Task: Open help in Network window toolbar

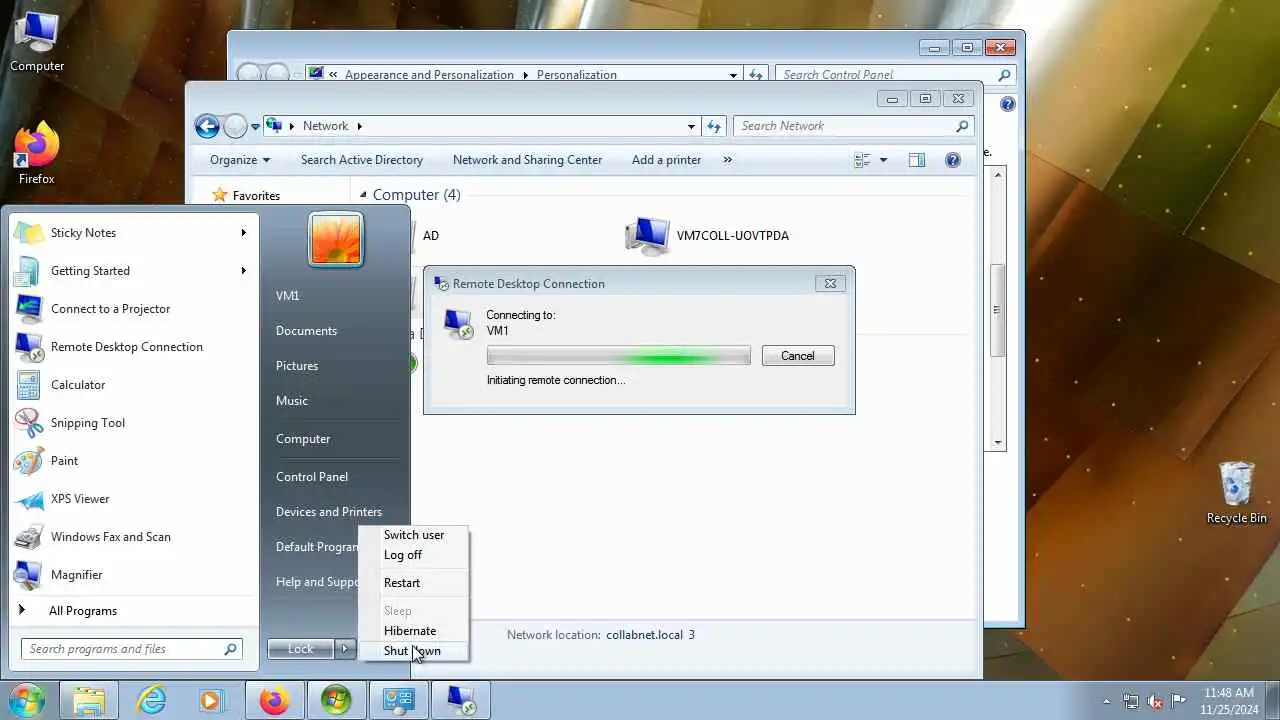Action: (953, 160)
